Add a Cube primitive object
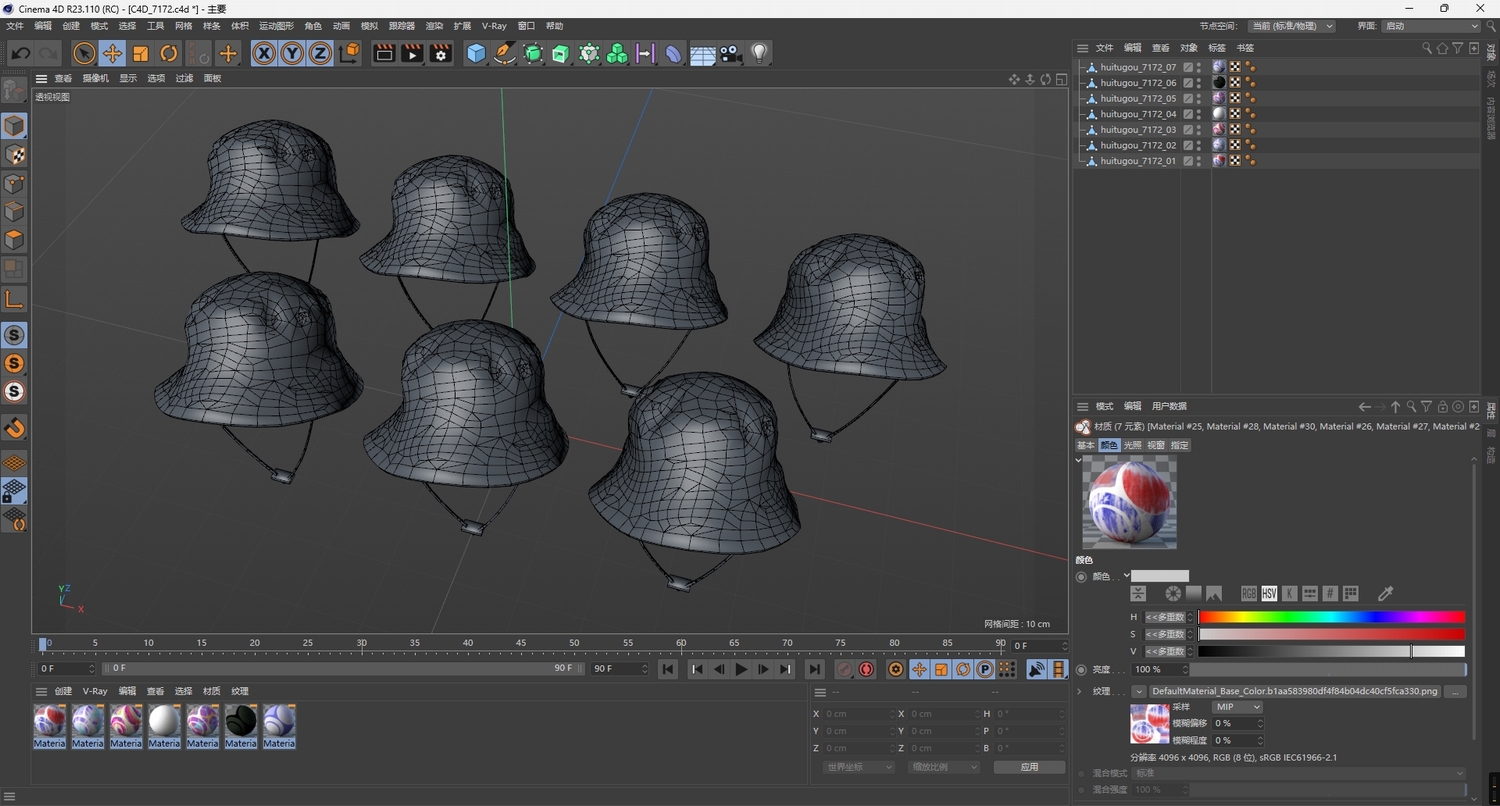This screenshot has height=806, width=1500. coord(476,54)
